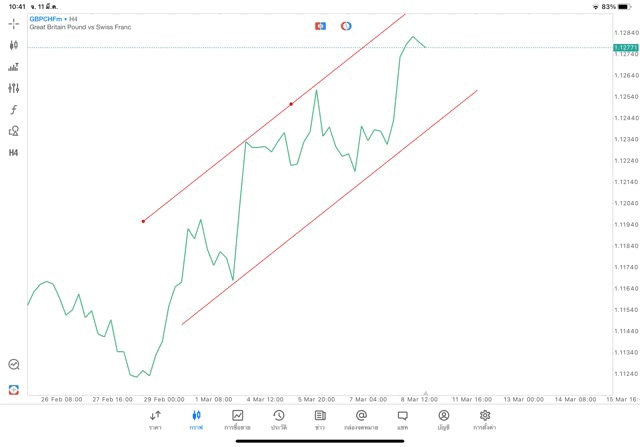Image resolution: width=640 pixels, height=447 pixels.
Task: Open the drawing objects shapes tool
Action: 13,131
